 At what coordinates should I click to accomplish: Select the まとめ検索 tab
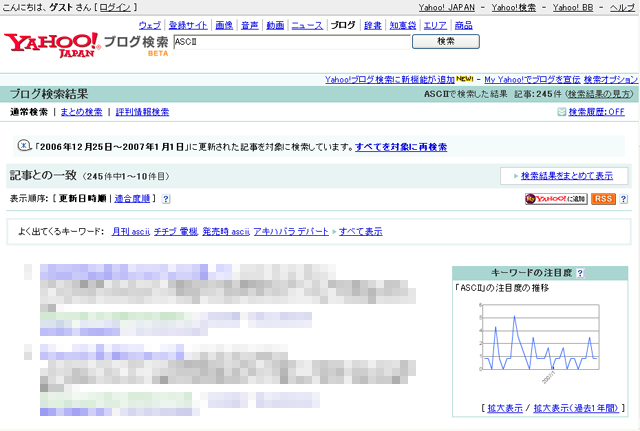[x=81, y=112]
